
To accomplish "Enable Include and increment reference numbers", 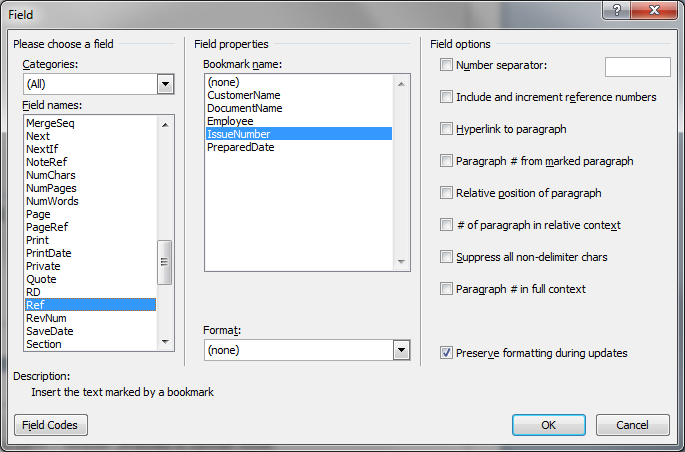I will [446, 97].
